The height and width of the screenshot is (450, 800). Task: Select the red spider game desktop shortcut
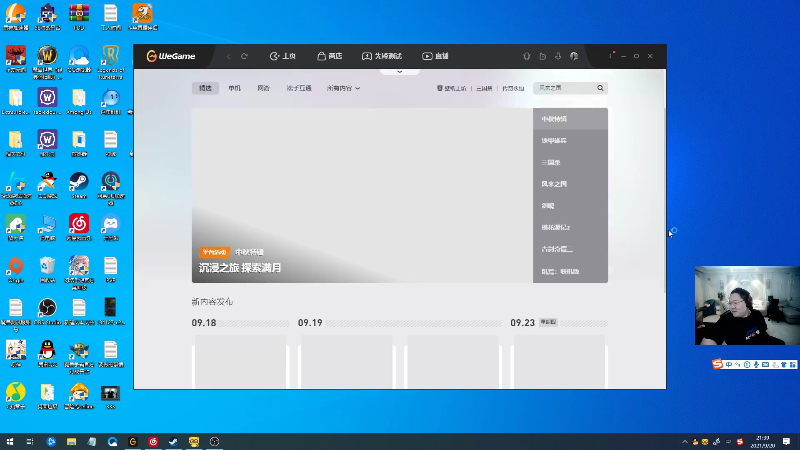coord(16,59)
